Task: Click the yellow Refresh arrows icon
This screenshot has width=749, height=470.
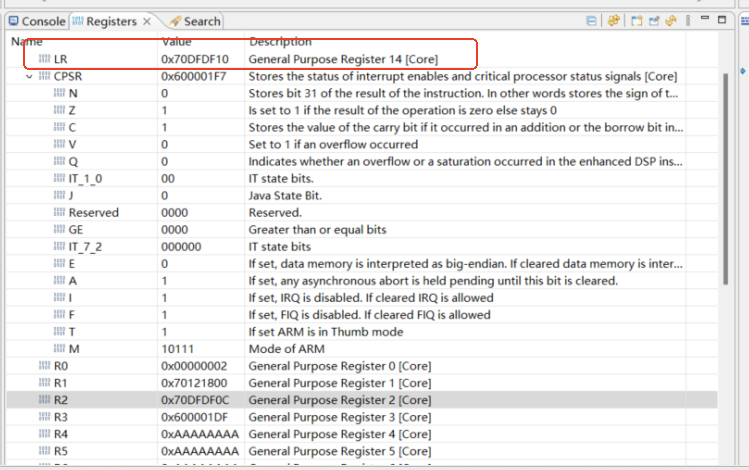Action: [x=671, y=21]
